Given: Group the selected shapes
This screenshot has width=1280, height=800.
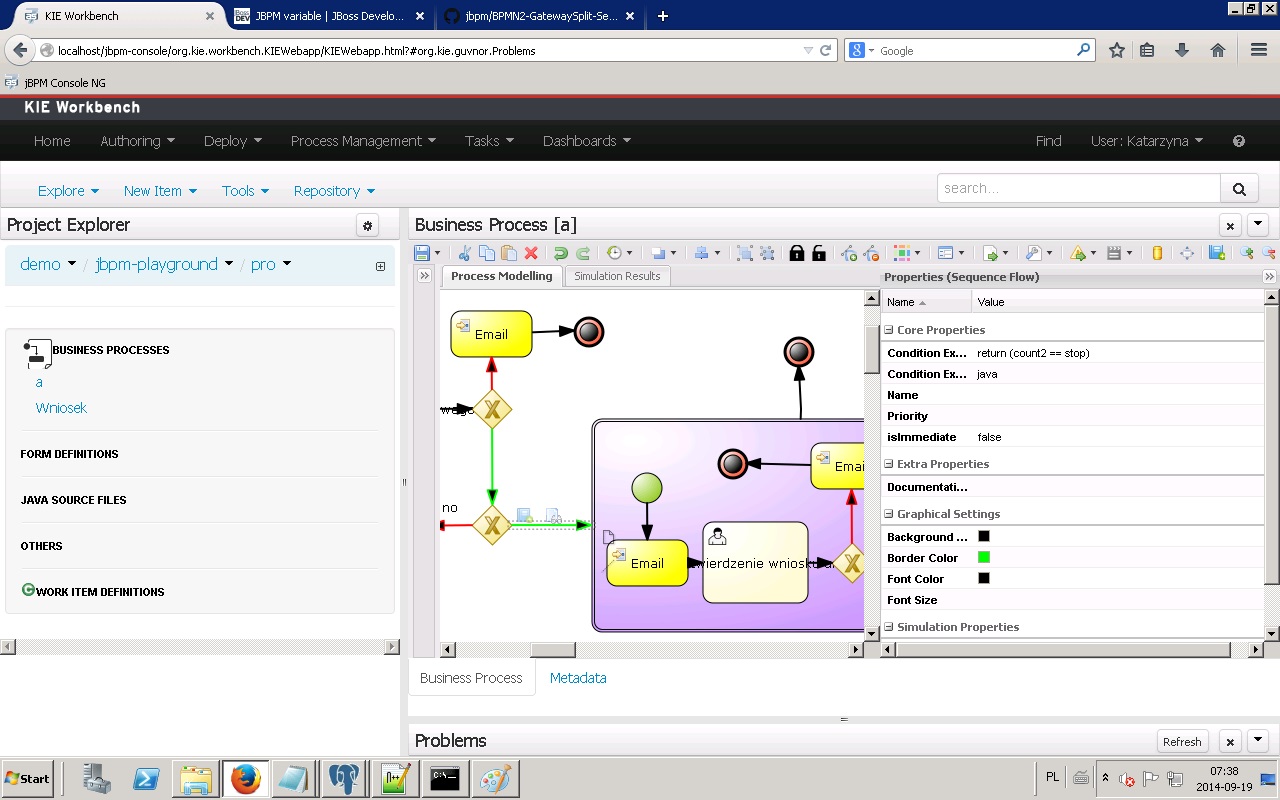Looking at the screenshot, I should [x=744, y=253].
